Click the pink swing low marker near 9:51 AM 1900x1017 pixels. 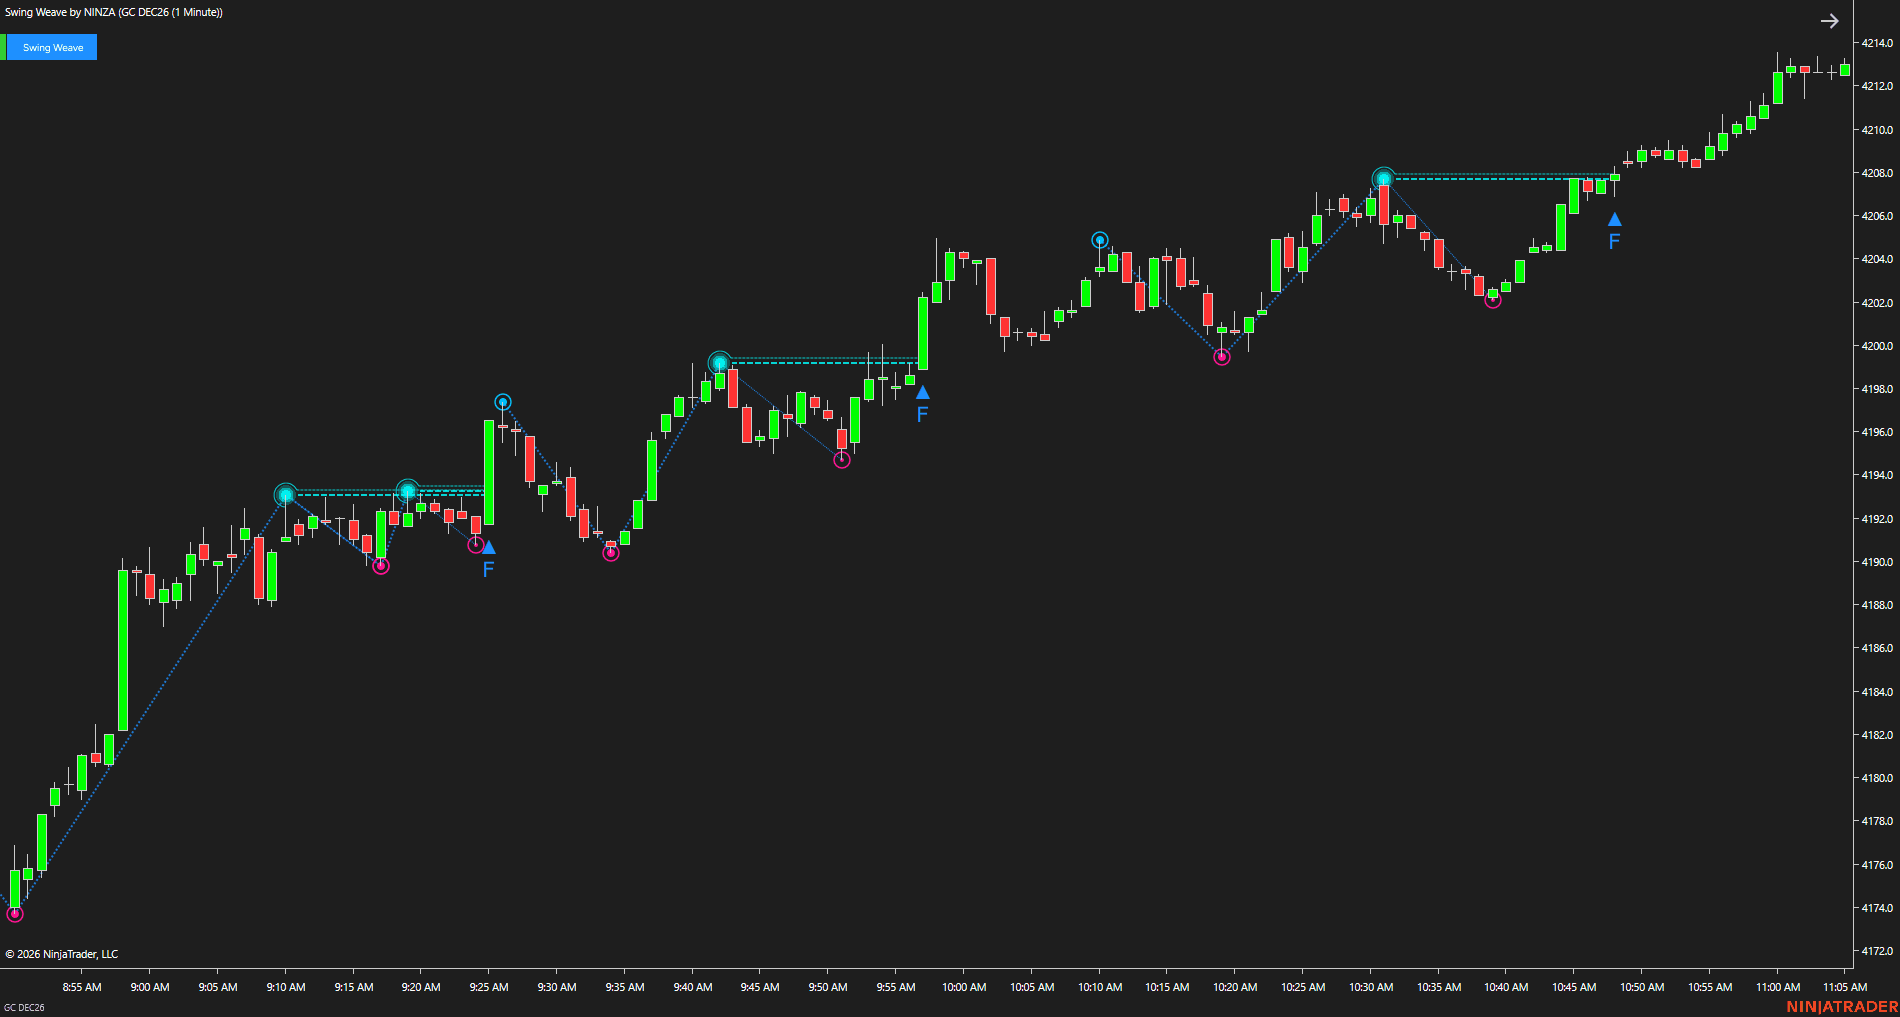842,460
